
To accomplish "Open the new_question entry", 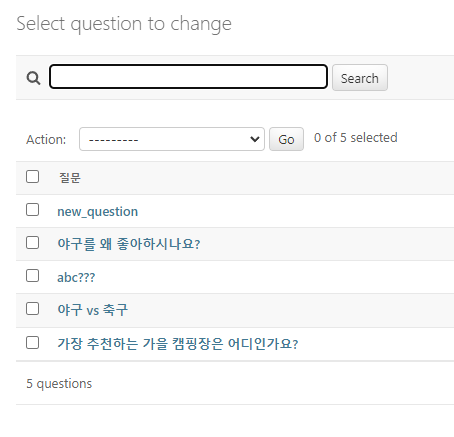I will pyautogui.click(x=98, y=212).
